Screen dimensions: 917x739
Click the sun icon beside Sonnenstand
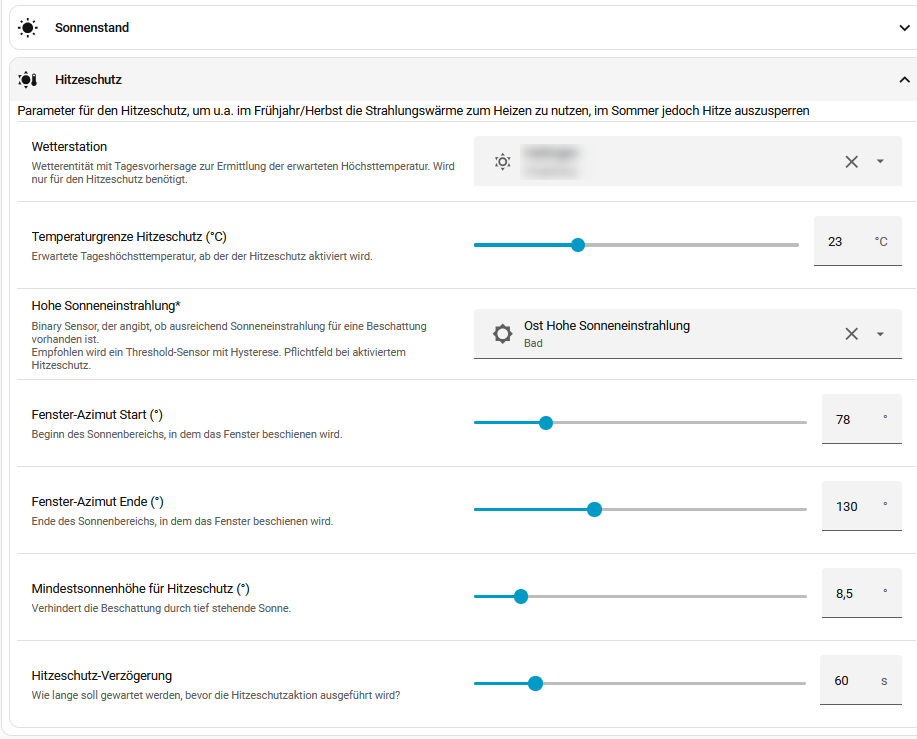(27, 27)
